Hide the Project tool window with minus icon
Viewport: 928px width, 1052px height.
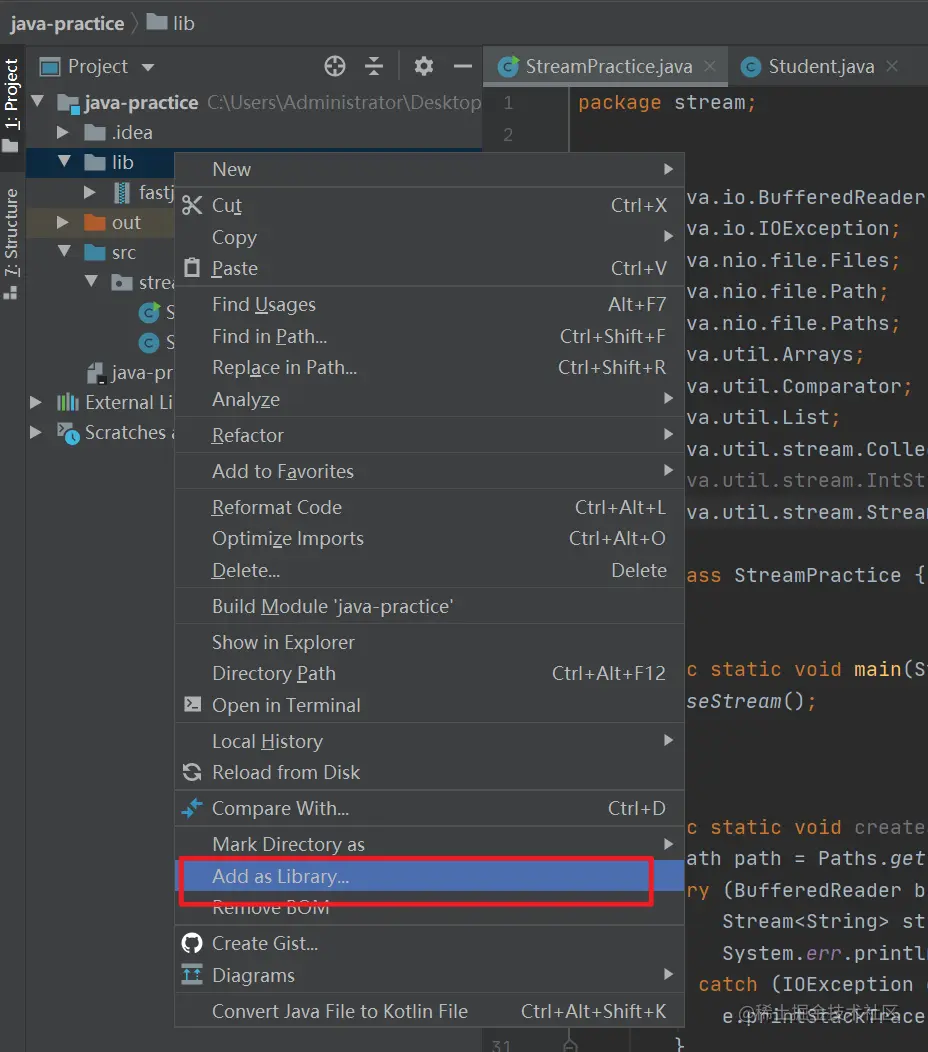point(462,66)
